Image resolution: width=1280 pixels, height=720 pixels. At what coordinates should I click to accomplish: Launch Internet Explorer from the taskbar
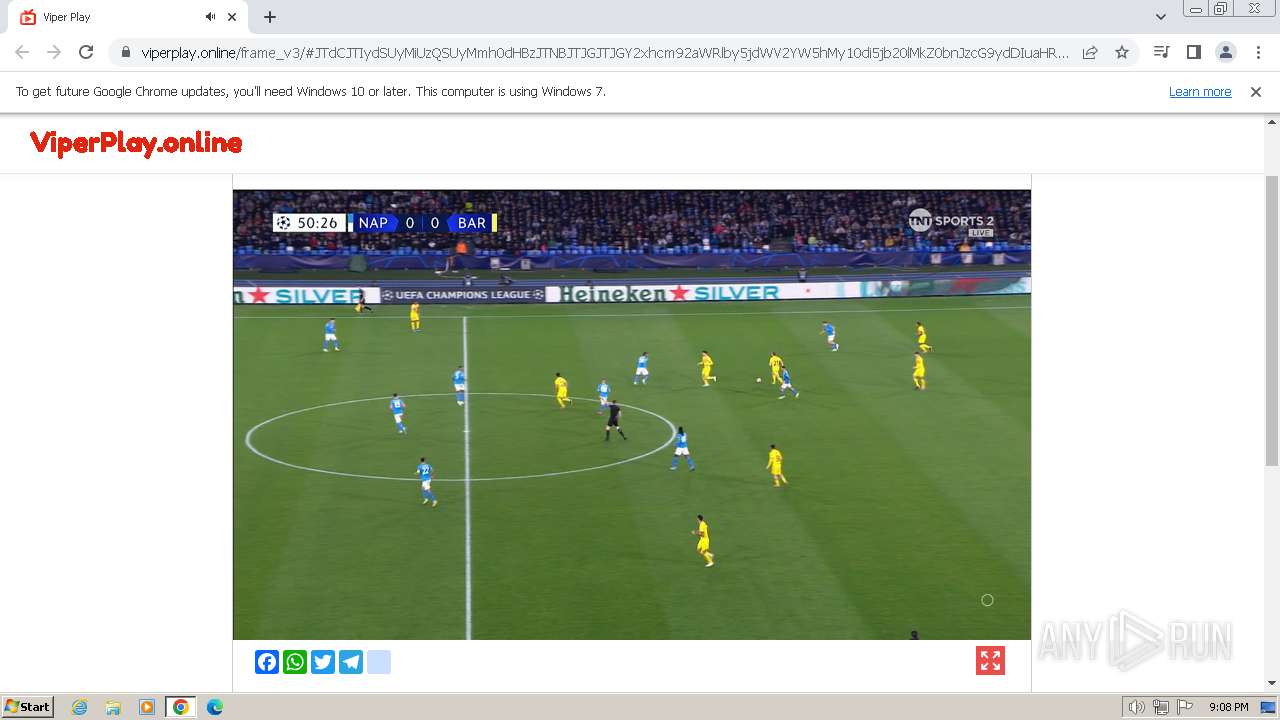coord(80,707)
